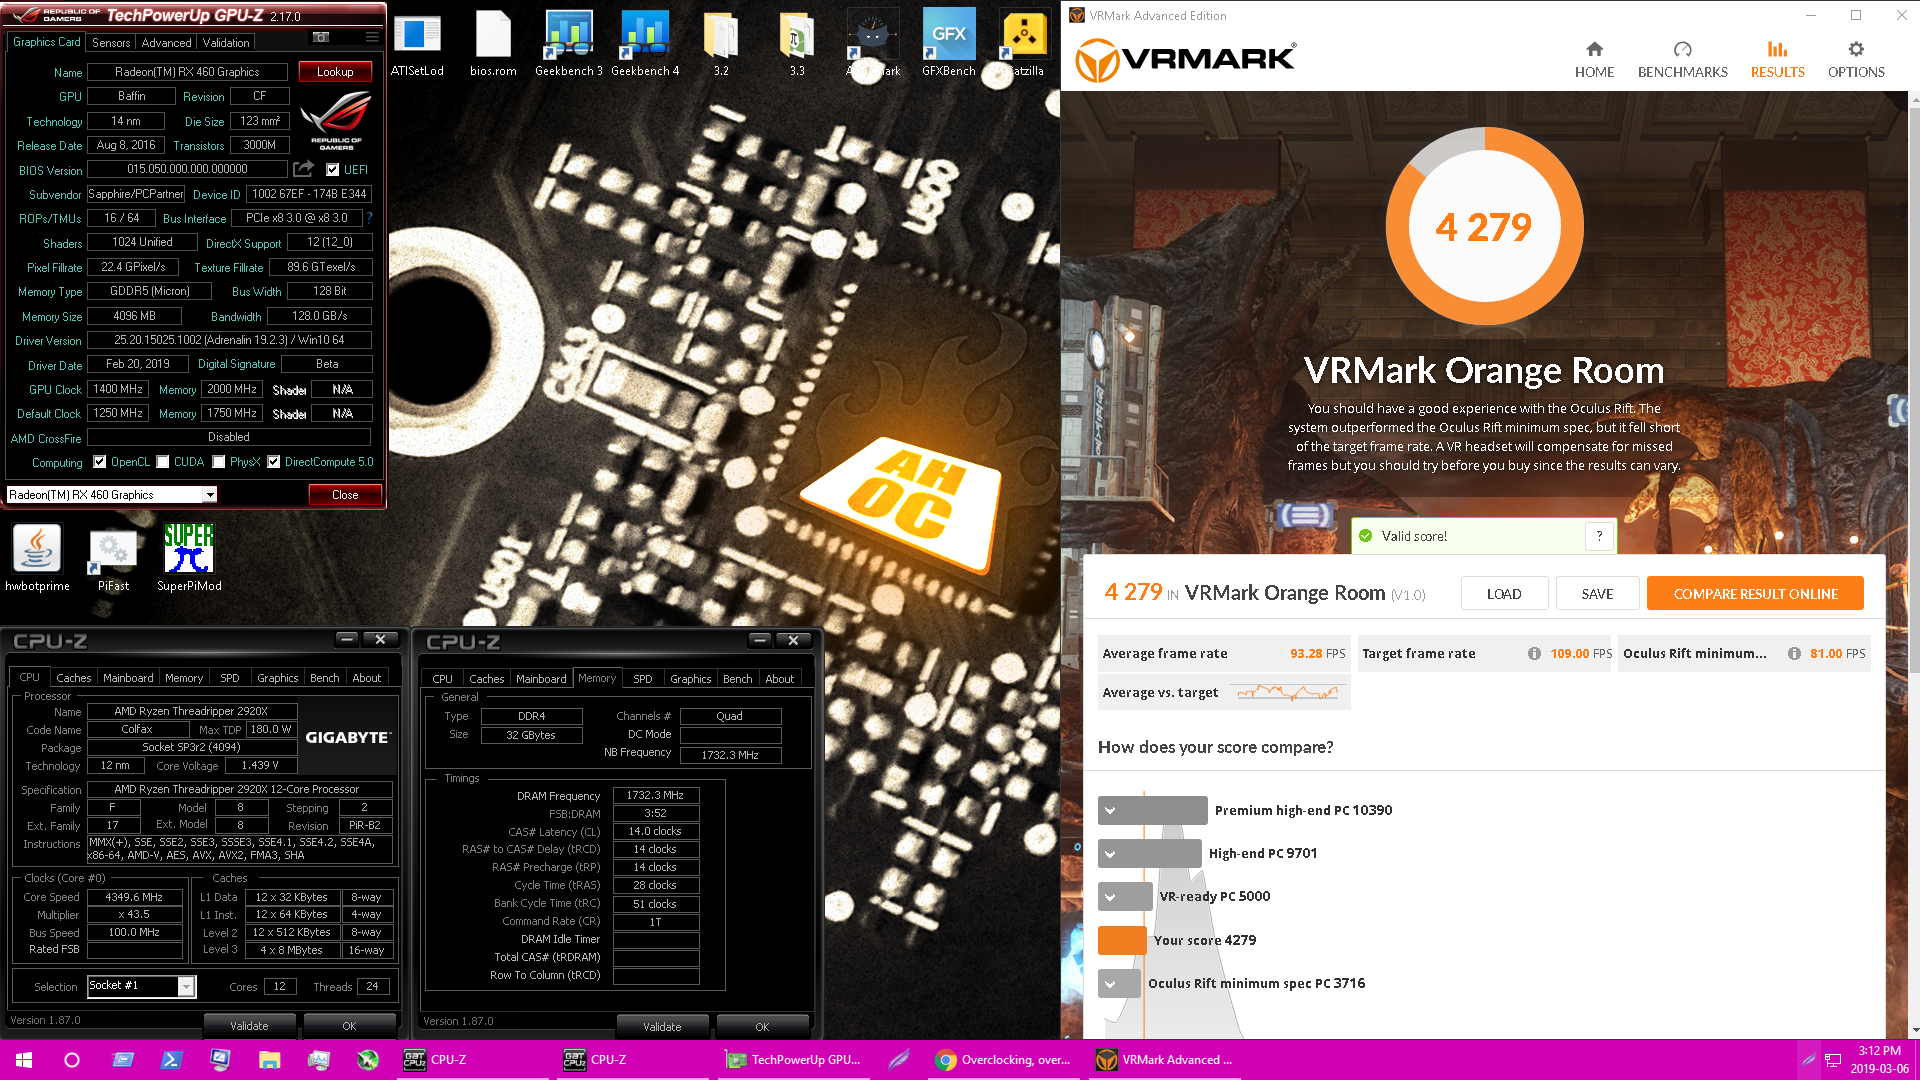
Task: Open hwbotprime Java icon on desktop
Action: coord(37,558)
